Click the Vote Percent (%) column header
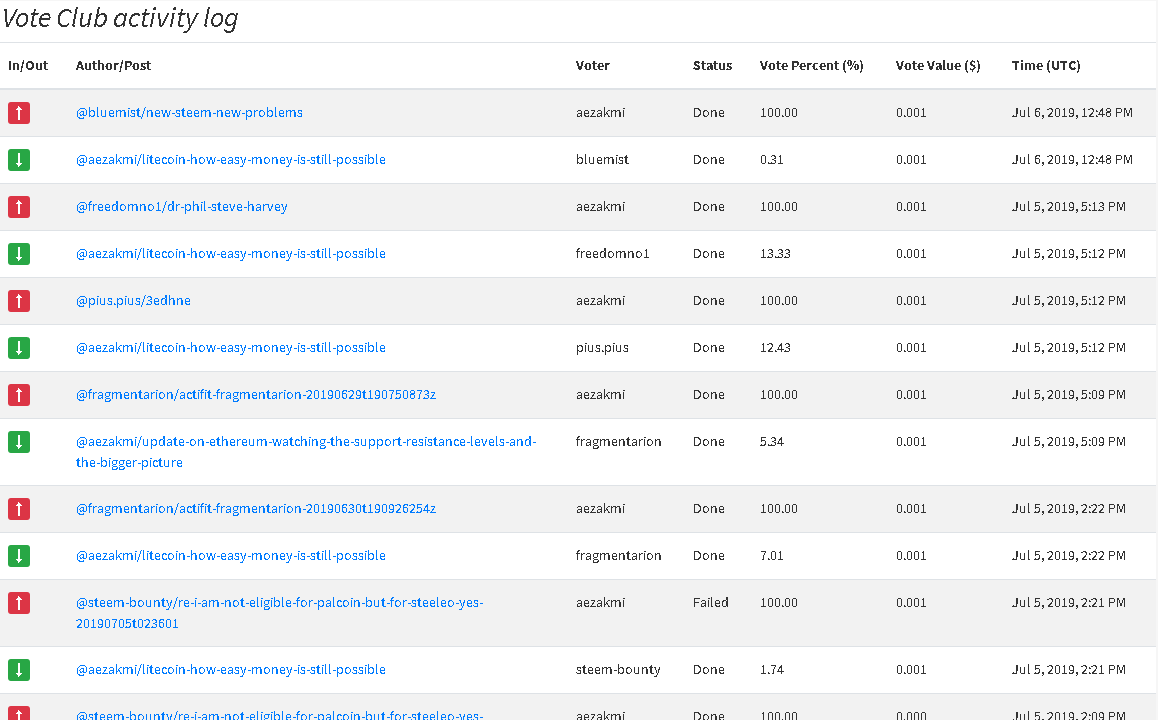This screenshot has width=1158, height=720. click(x=811, y=66)
